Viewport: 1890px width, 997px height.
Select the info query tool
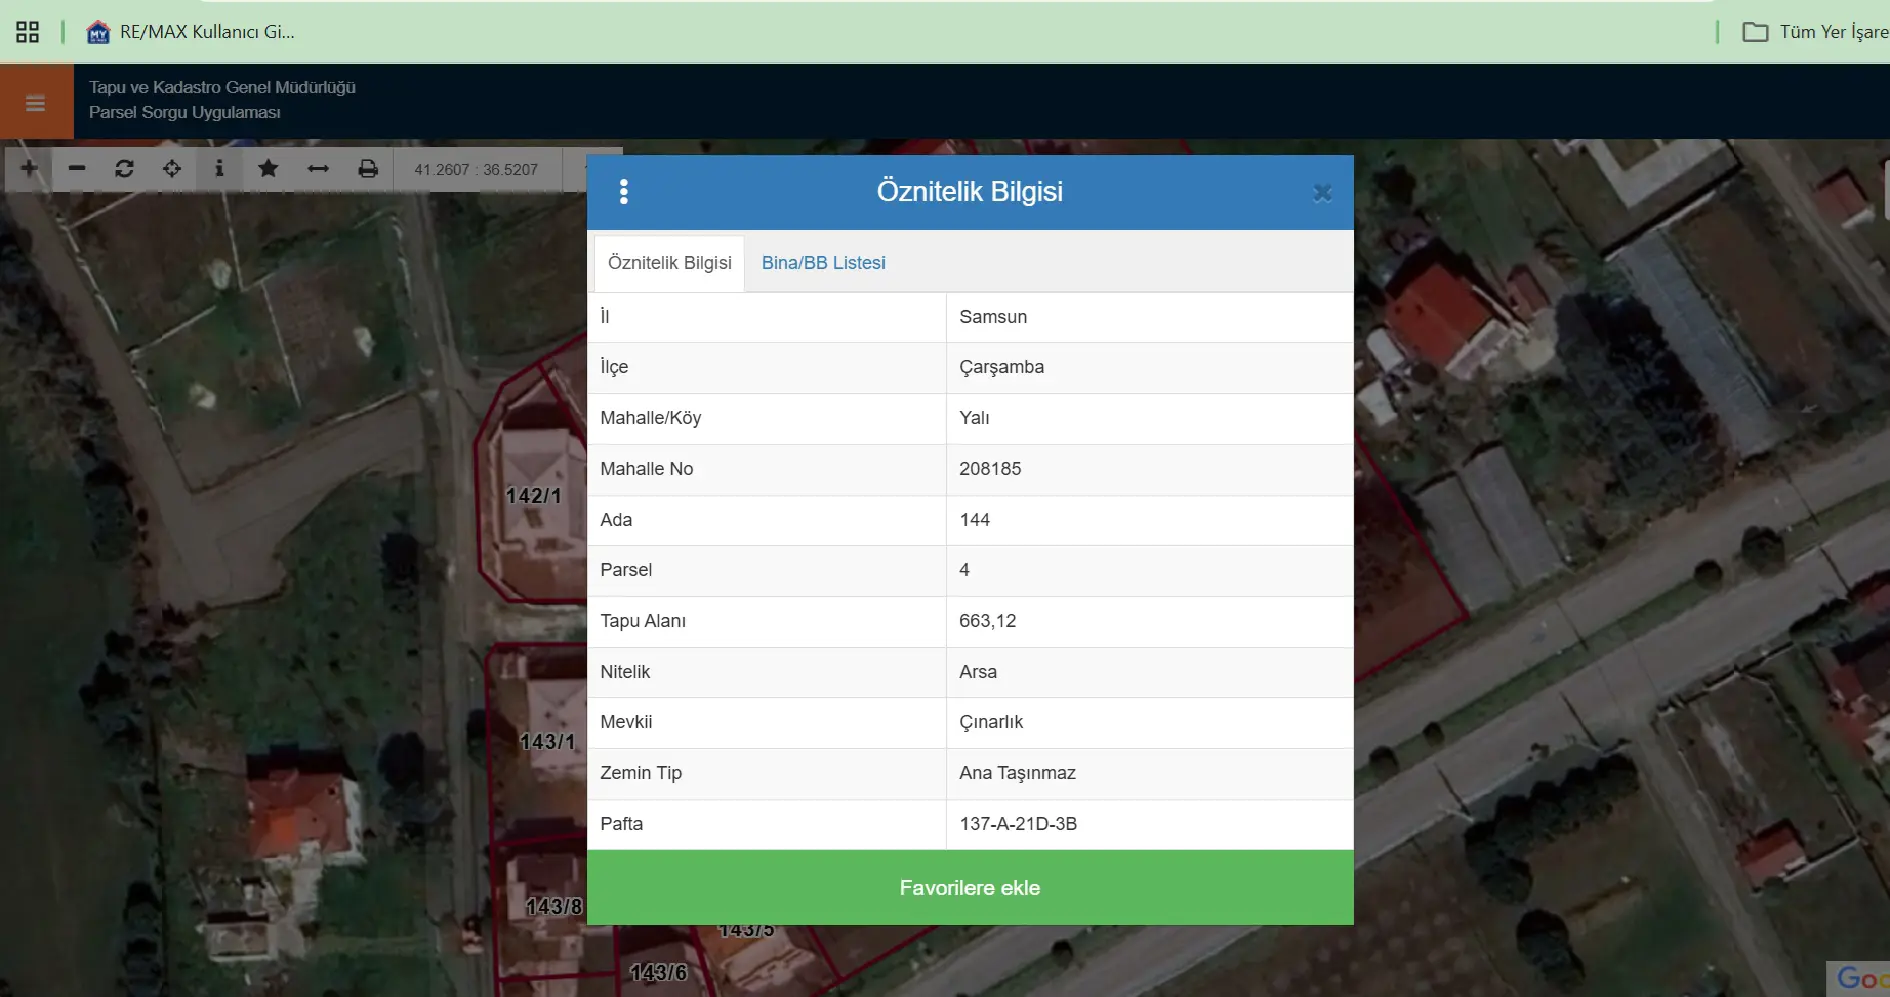(219, 168)
